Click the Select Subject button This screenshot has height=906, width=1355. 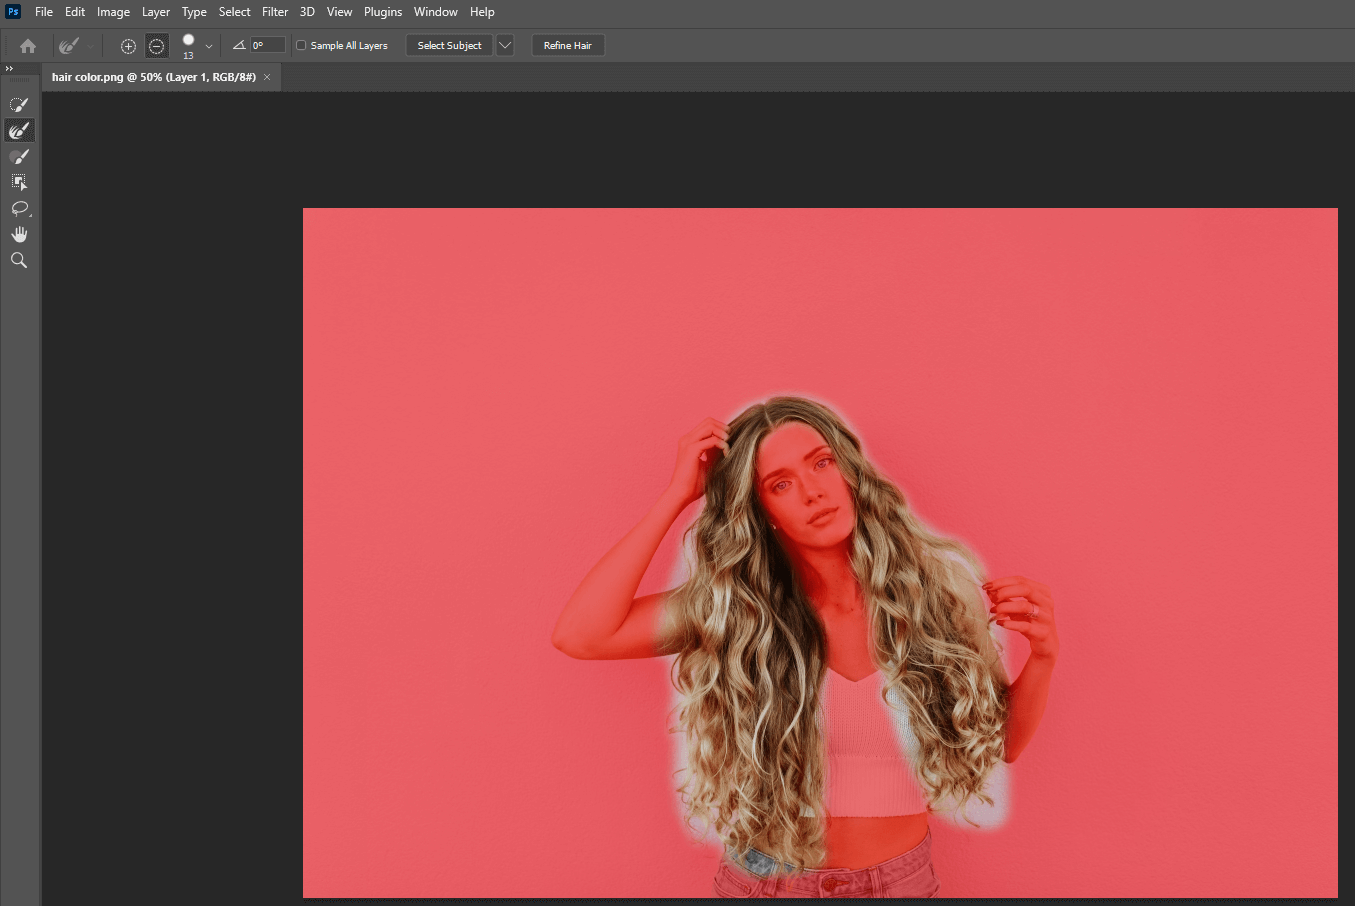pyautogui.click(x=449, y=46)
